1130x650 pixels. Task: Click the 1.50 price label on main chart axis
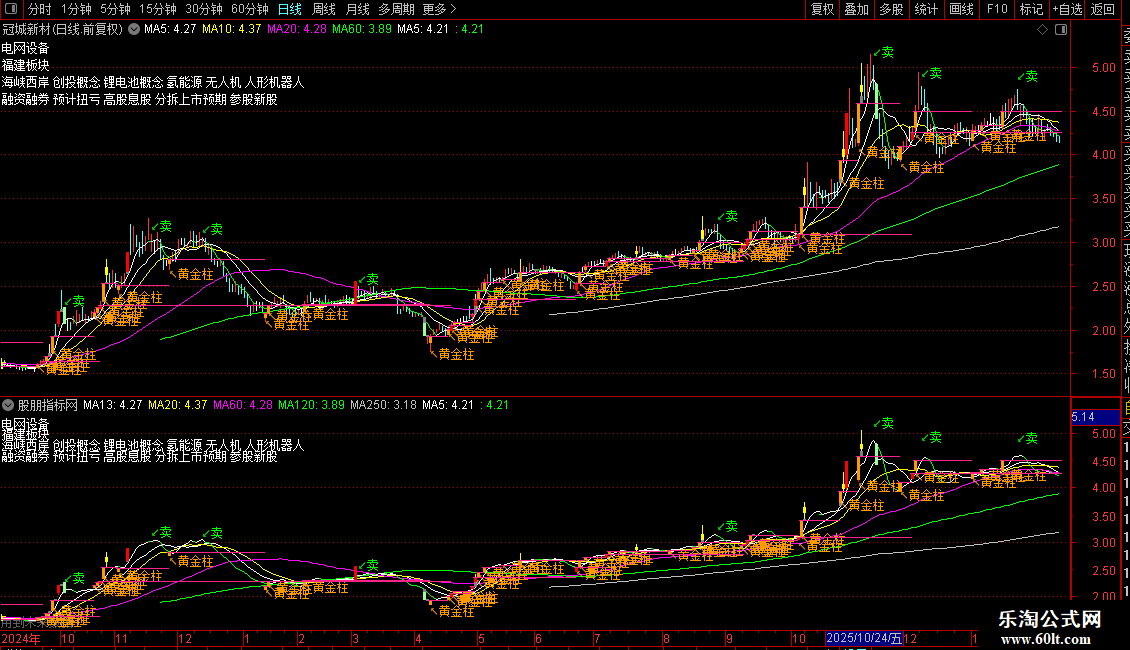(1104, 374)
